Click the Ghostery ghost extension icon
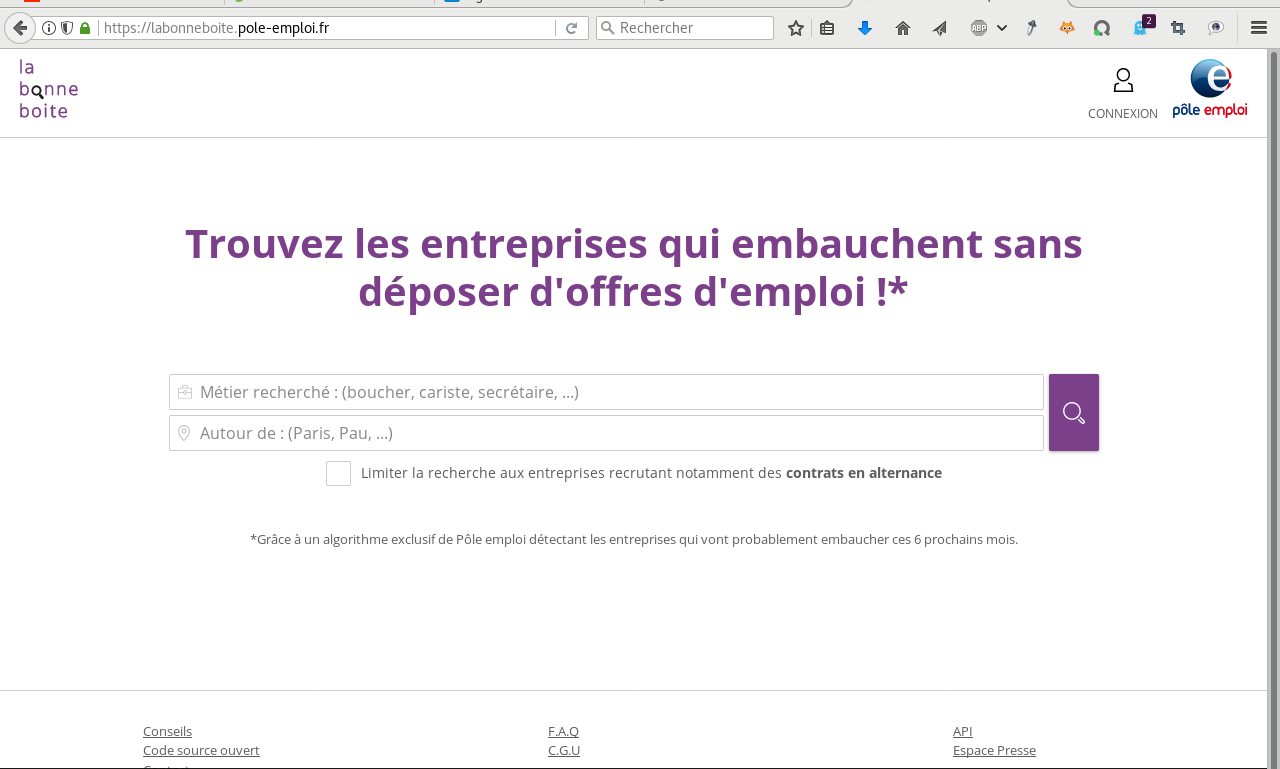Screen dimensions: 1280x769 coord(1139,28)
